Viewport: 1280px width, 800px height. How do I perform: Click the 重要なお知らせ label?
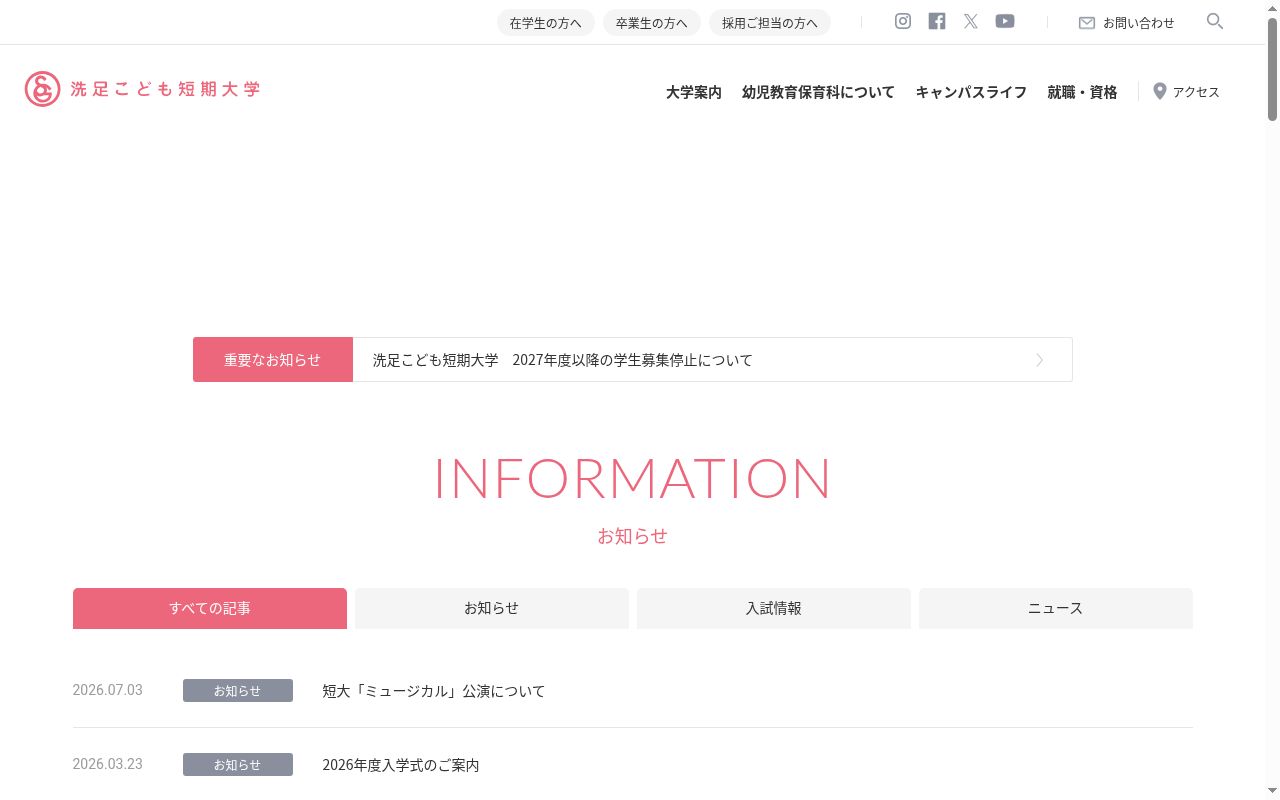point(273,360)
